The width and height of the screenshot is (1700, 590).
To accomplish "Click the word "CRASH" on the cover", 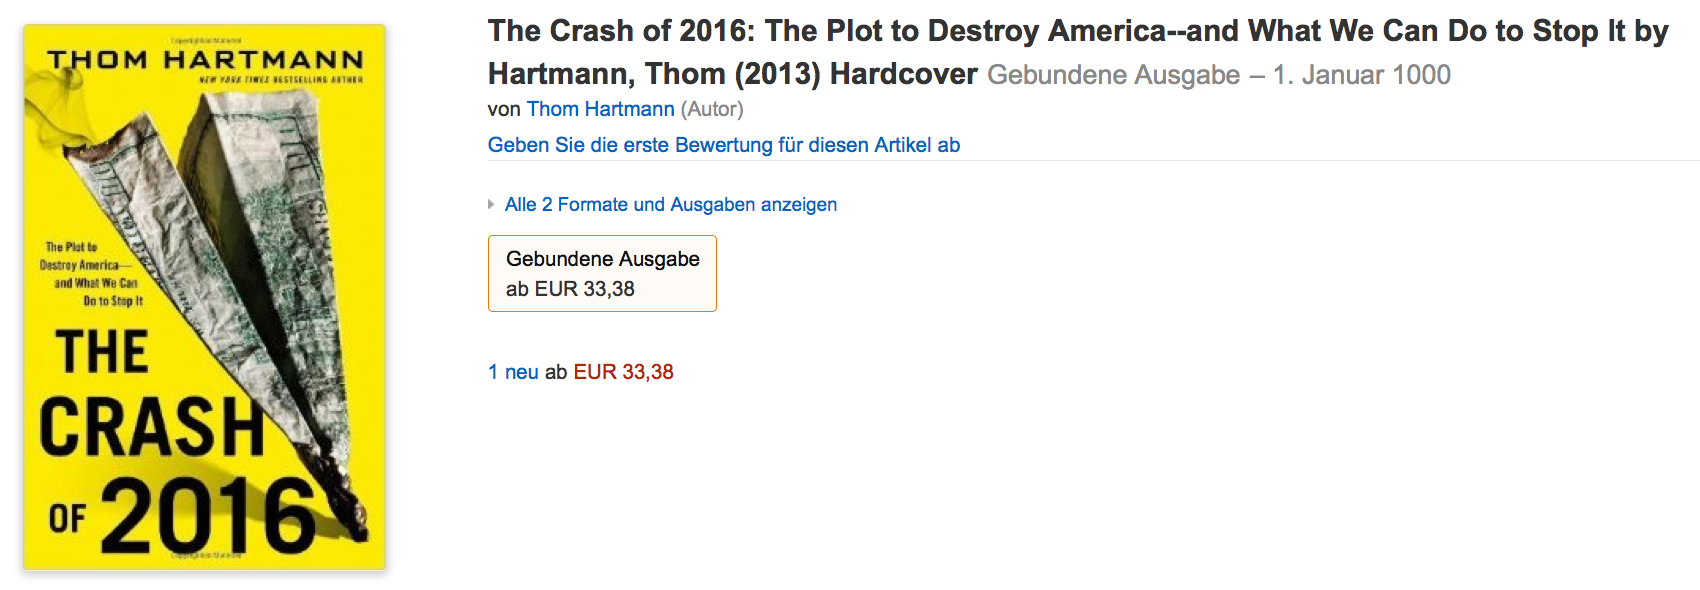I will pyautogui.click(x=150, y=427).
